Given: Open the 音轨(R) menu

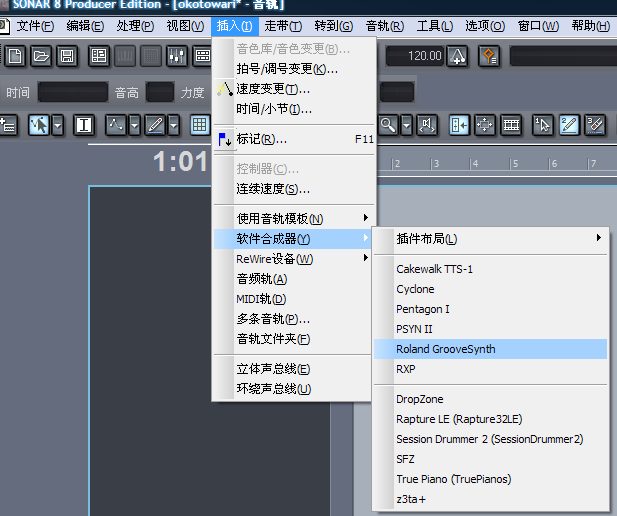Looking at the screenshot, I should (x=384, y=26).
